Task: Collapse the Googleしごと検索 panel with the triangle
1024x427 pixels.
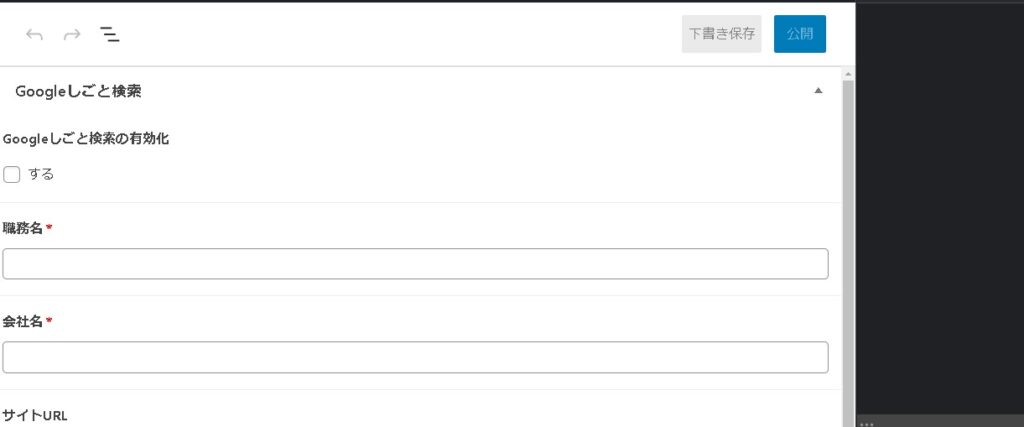Action: (818, 91)
